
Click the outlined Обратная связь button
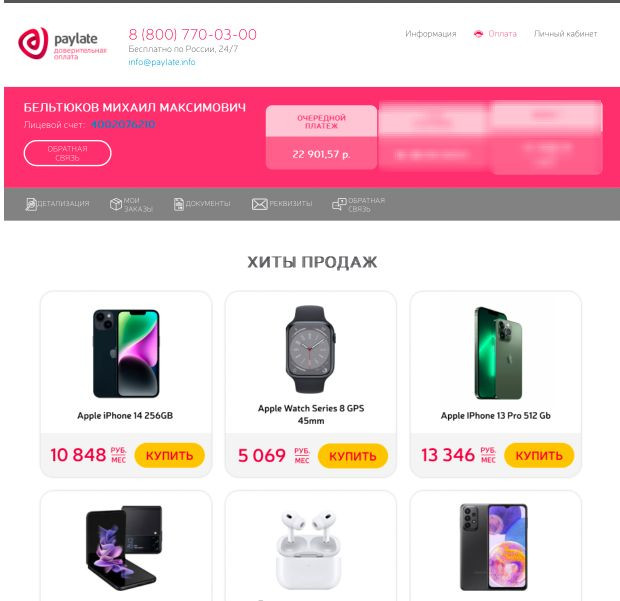(x=68, y=153)
